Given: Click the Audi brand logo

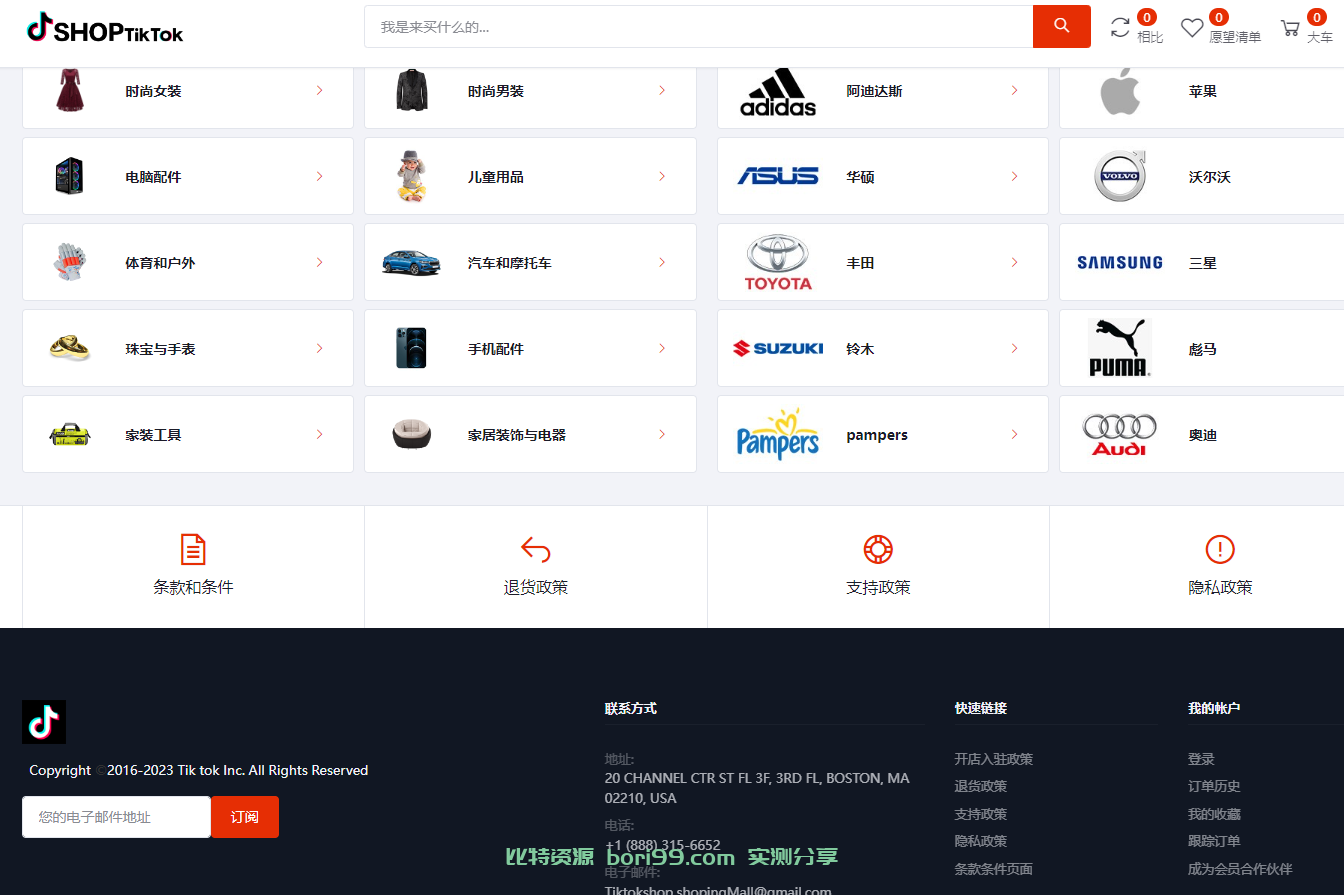Looking at the screenshot, I should (1120, 434).
